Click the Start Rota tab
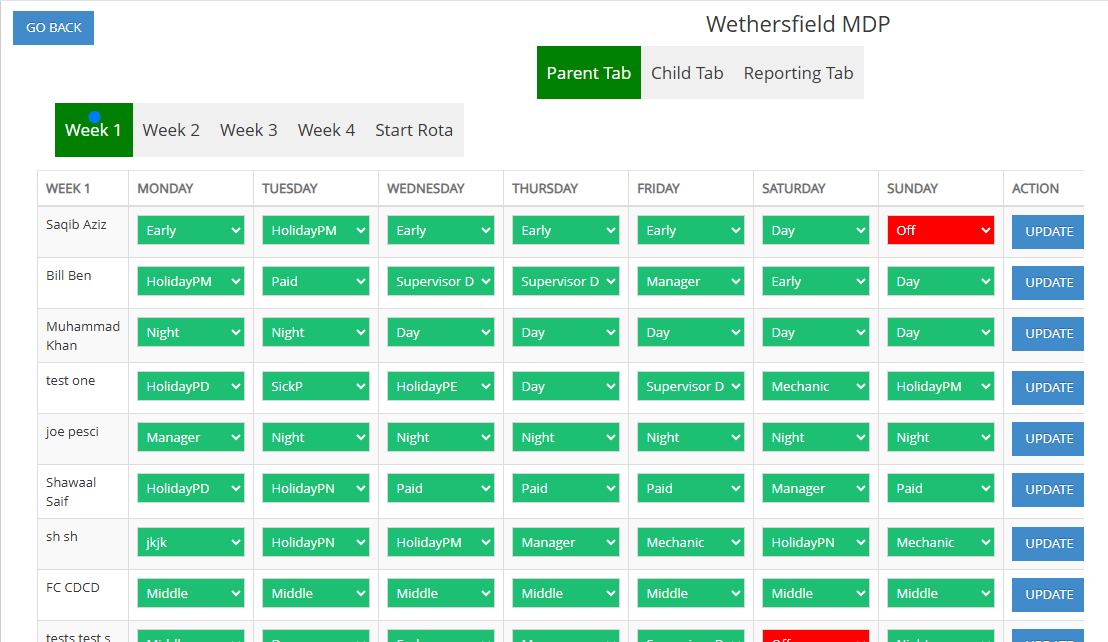The height and width of the screenshot is (642, 1108). [414, 130]
